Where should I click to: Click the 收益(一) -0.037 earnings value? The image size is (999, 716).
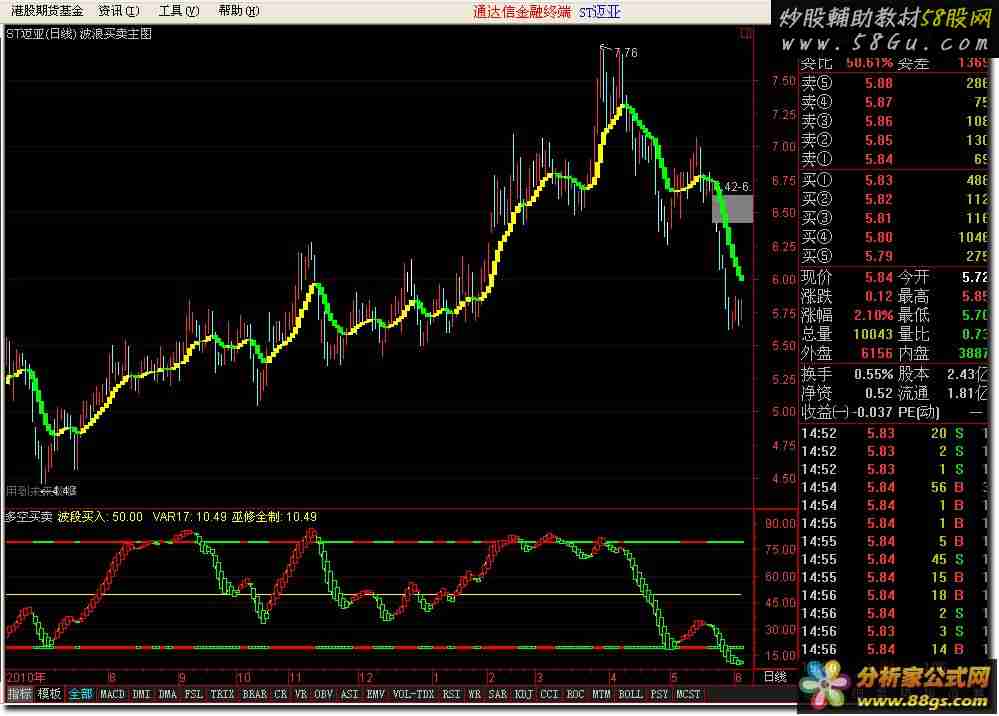point(871,412)
